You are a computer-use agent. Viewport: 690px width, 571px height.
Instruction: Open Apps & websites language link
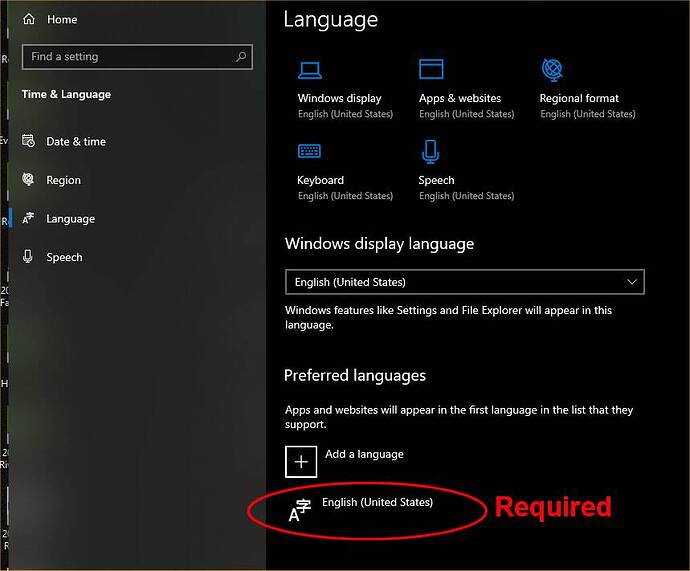(x=460, y=98)
